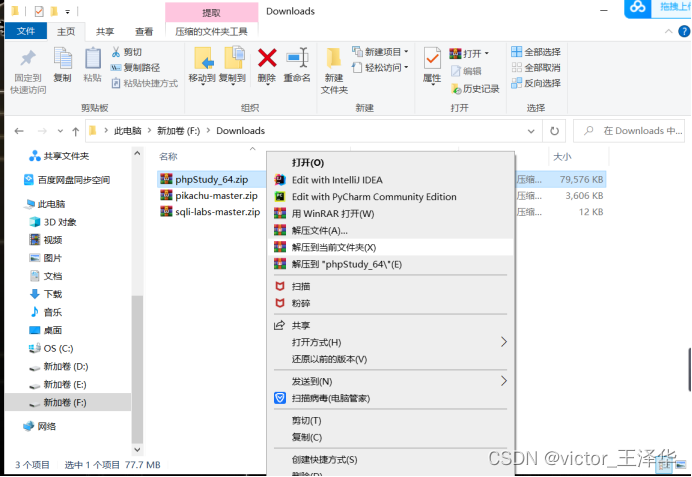Click Select none (全部取消)
692x477 pixels.
(x=536, y=68)
